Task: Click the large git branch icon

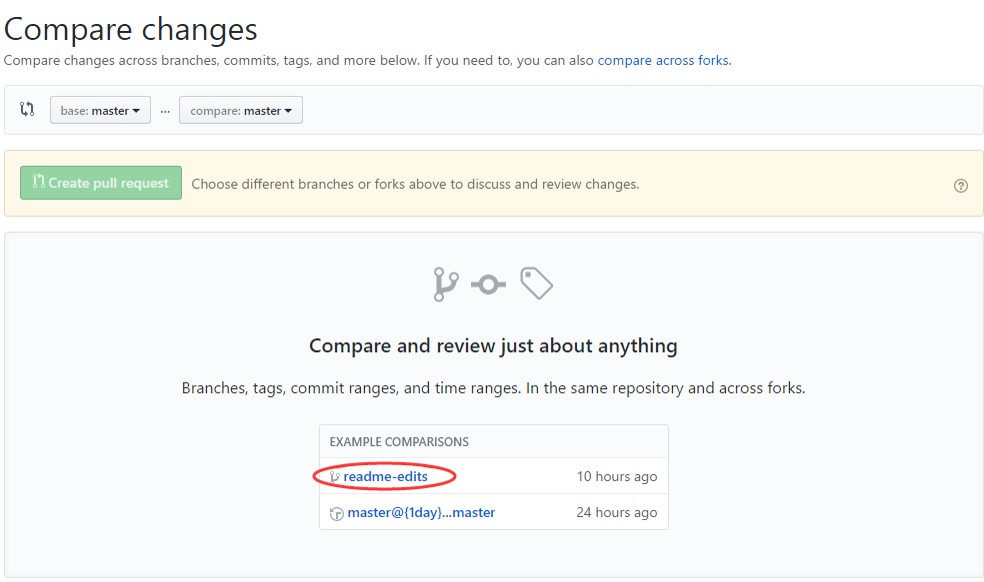Action: [x=445, y=285]
